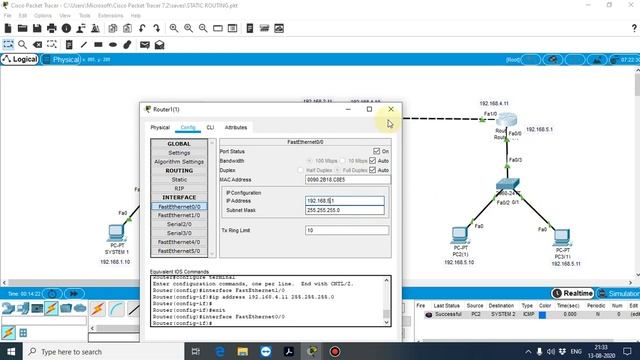
Task: Click the Fast Forward Time button
Action: pyautogui.click(x=74, y=293)
